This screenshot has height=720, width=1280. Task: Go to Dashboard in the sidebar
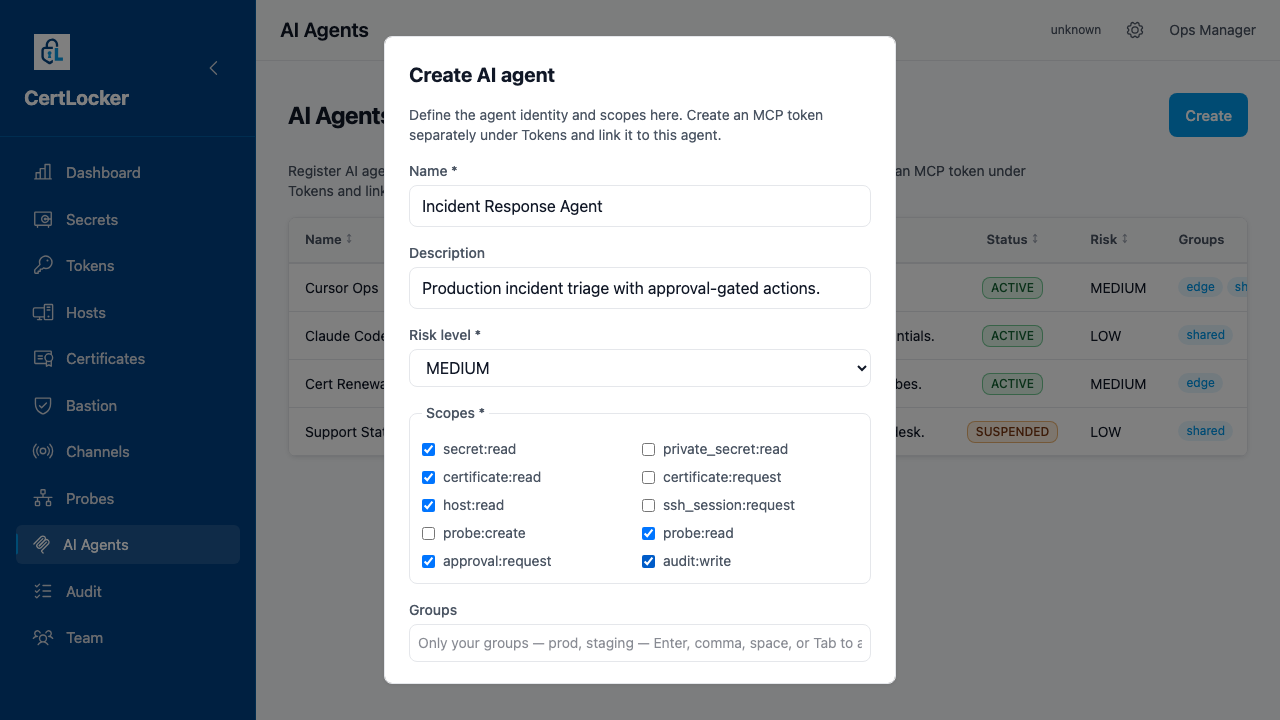128,172
